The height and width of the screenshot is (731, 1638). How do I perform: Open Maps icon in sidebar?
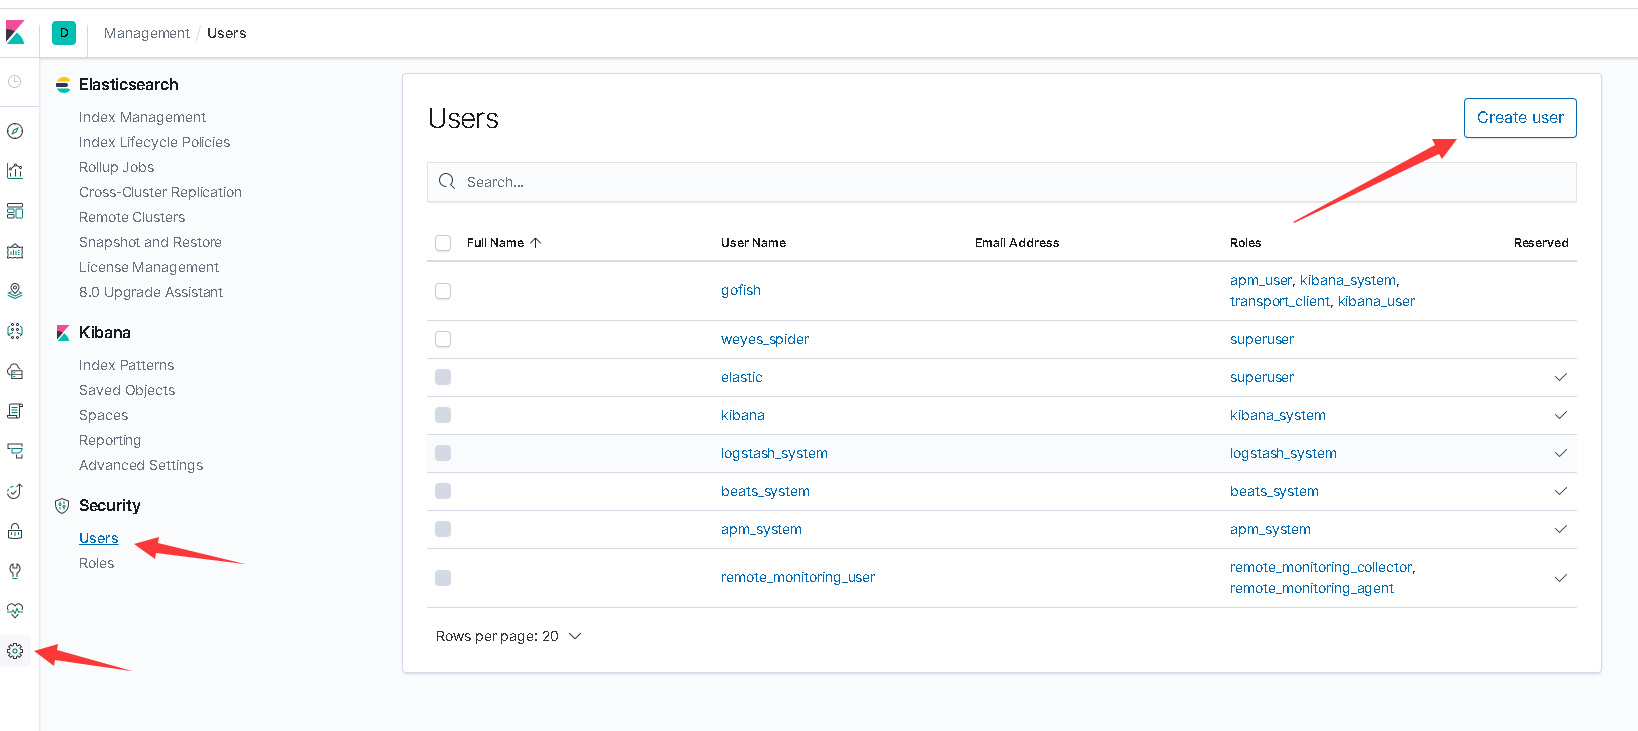(x=15, y=291)
